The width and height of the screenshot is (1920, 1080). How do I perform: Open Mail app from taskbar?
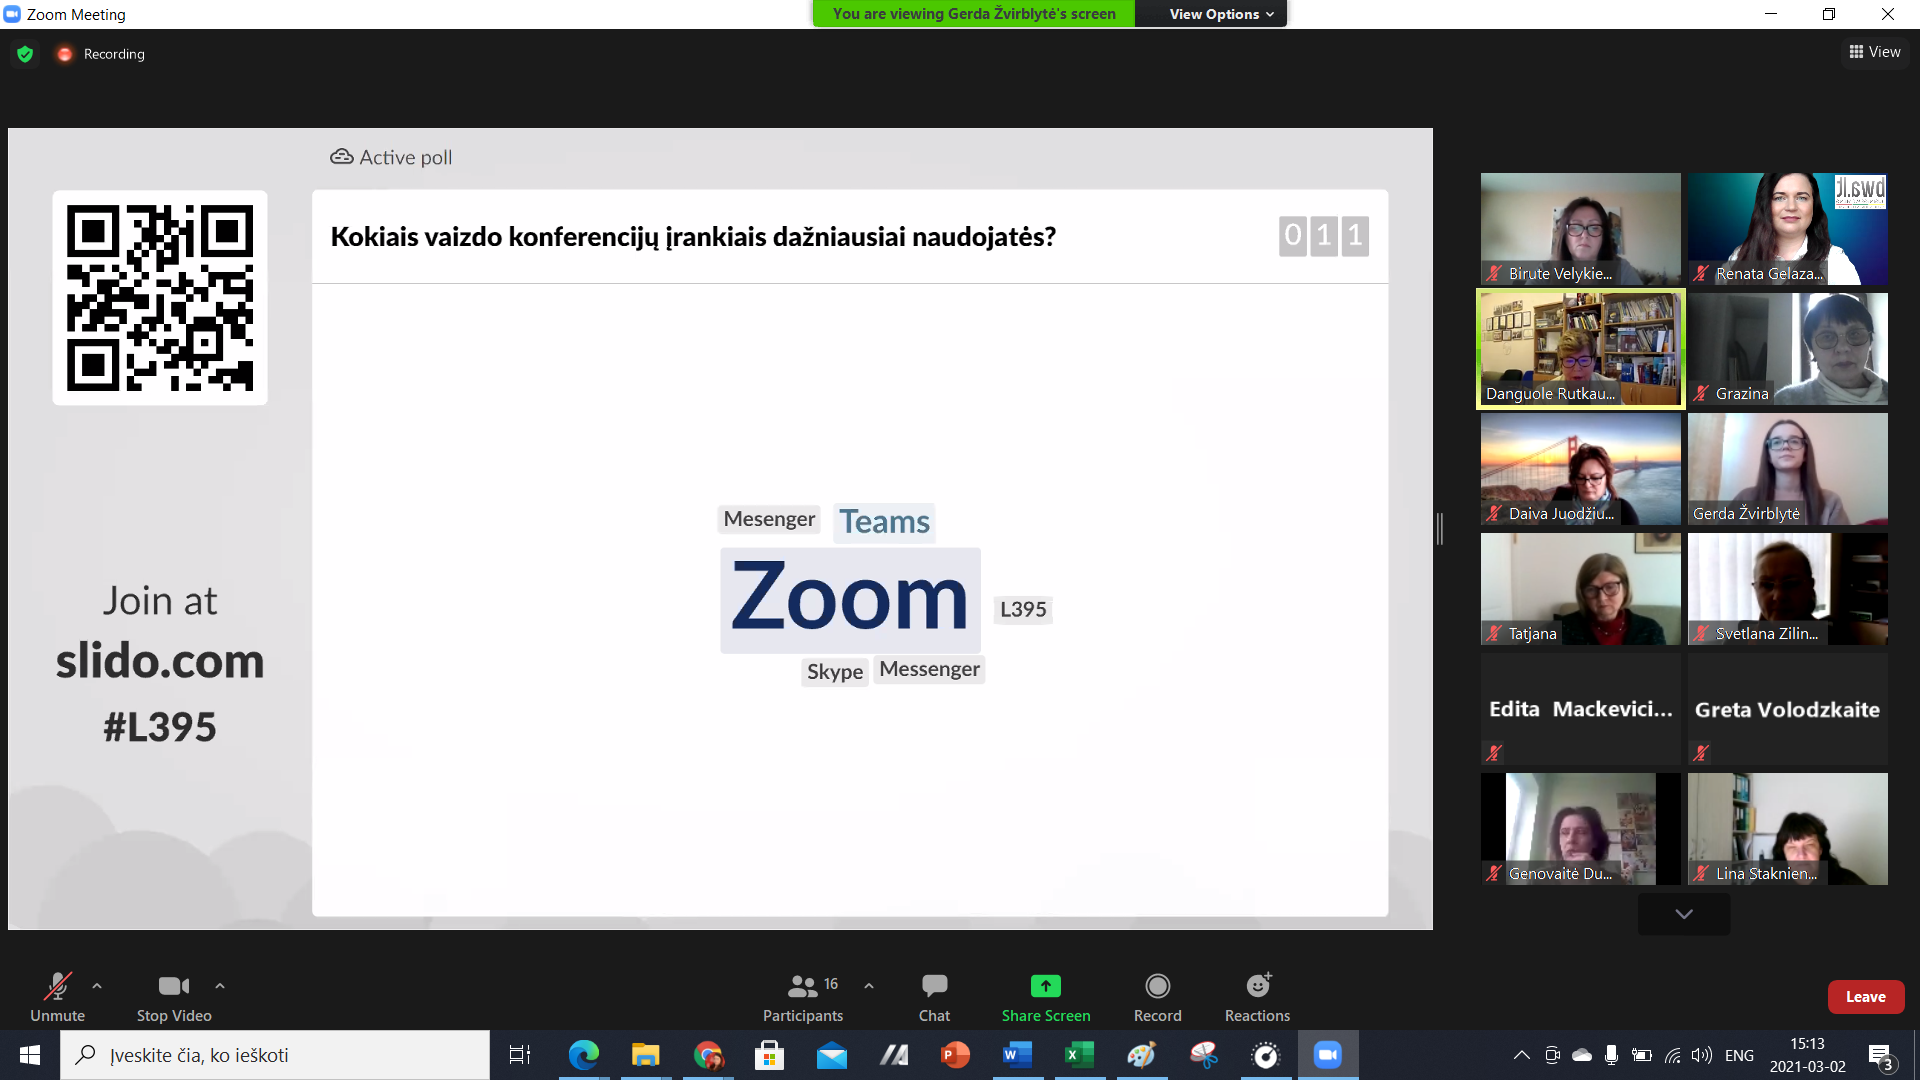[x=831, y=1055]
